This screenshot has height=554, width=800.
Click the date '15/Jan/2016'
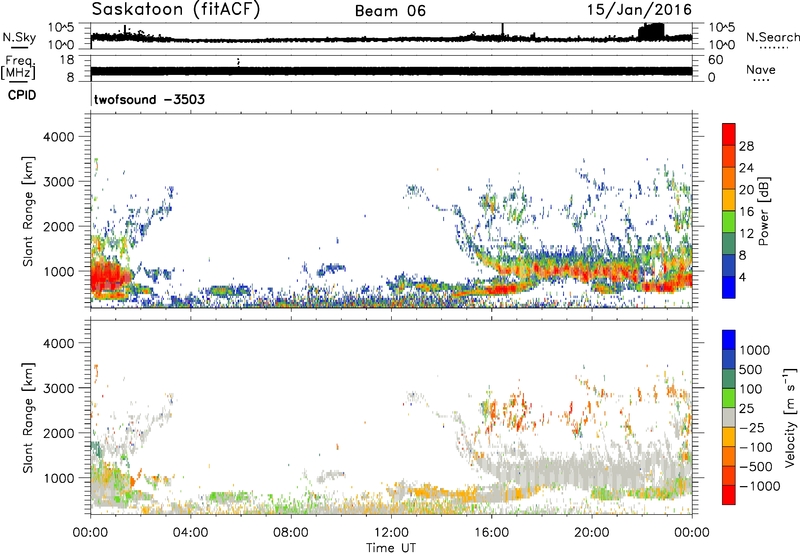point(639,10)
